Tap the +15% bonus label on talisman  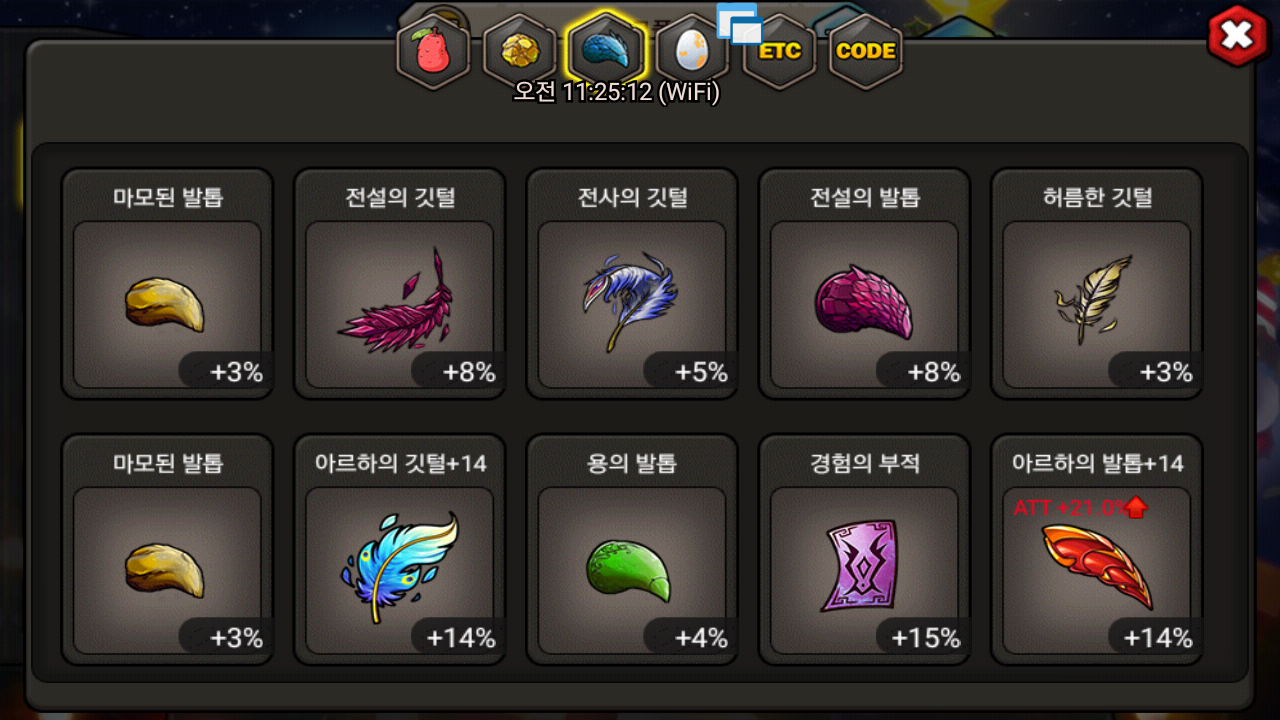[x=925, y=638]
